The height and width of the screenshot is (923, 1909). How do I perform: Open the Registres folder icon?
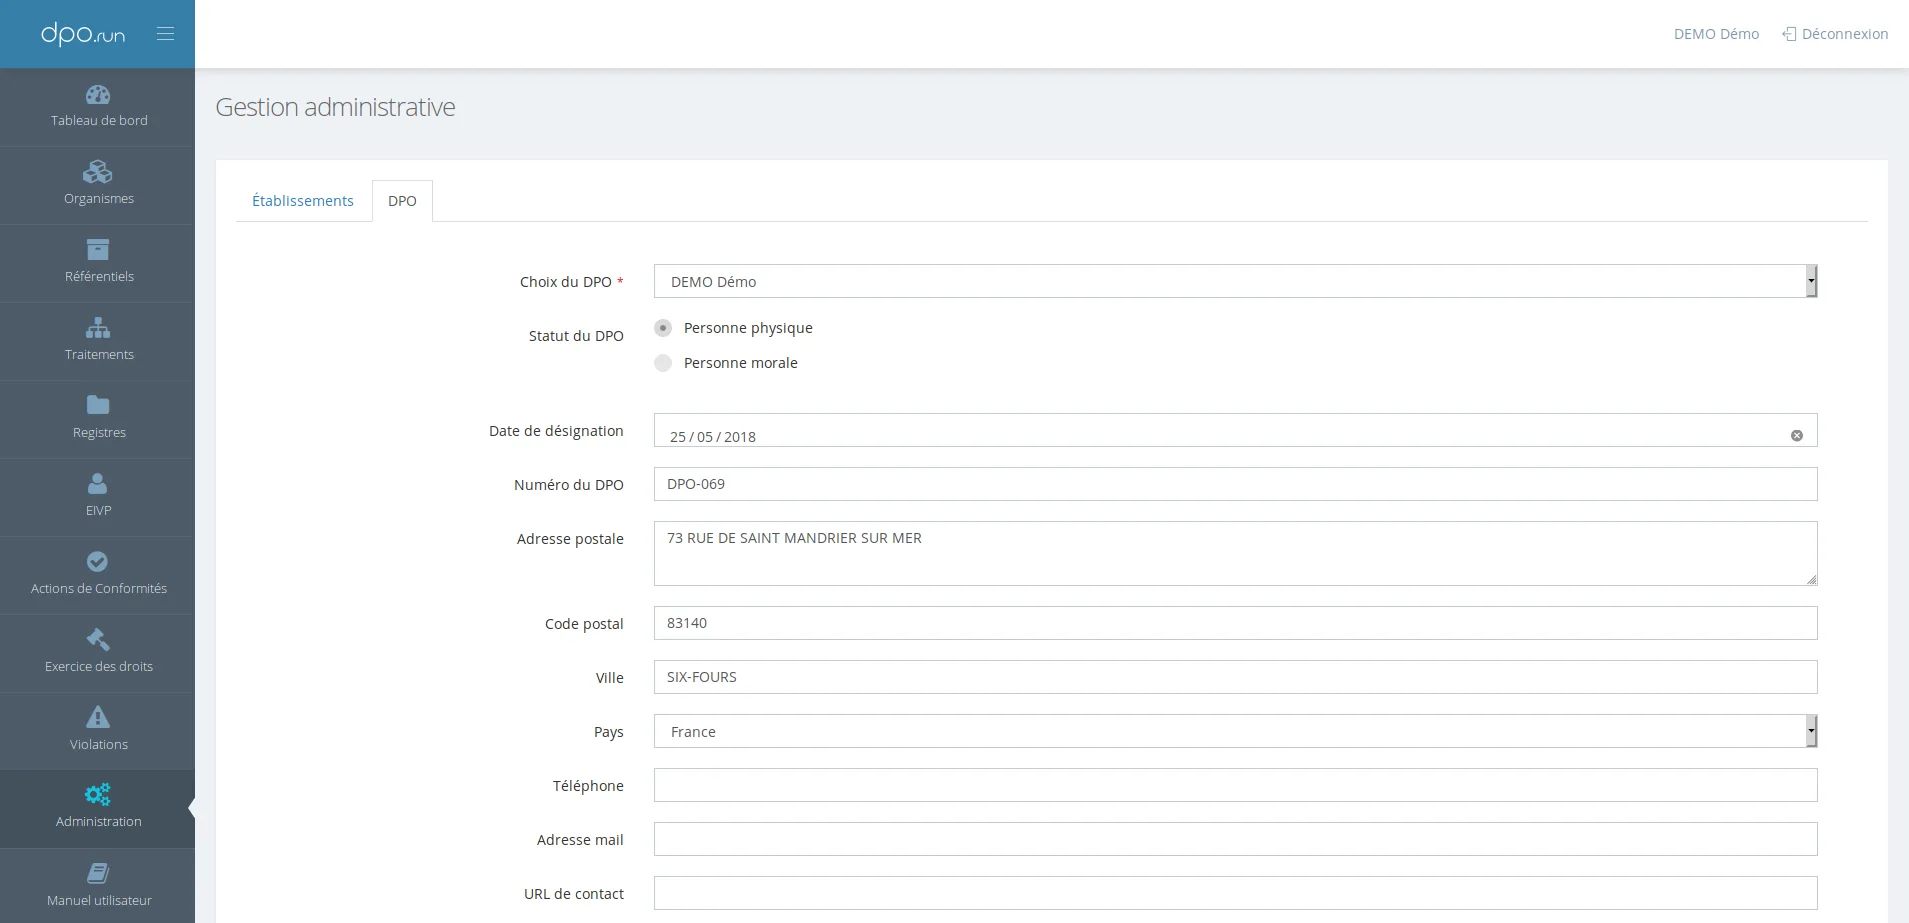pyautogui.click(x=98, y=405)
